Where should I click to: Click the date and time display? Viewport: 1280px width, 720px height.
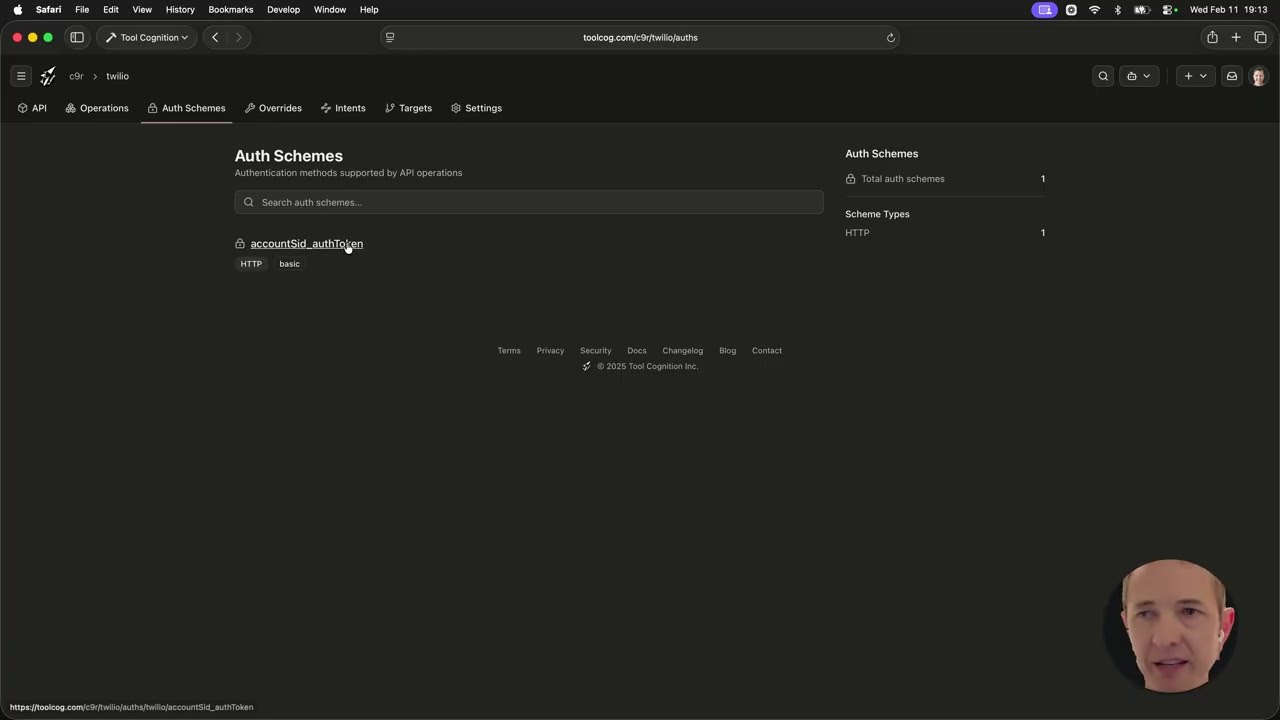(x=1228, y=10)
